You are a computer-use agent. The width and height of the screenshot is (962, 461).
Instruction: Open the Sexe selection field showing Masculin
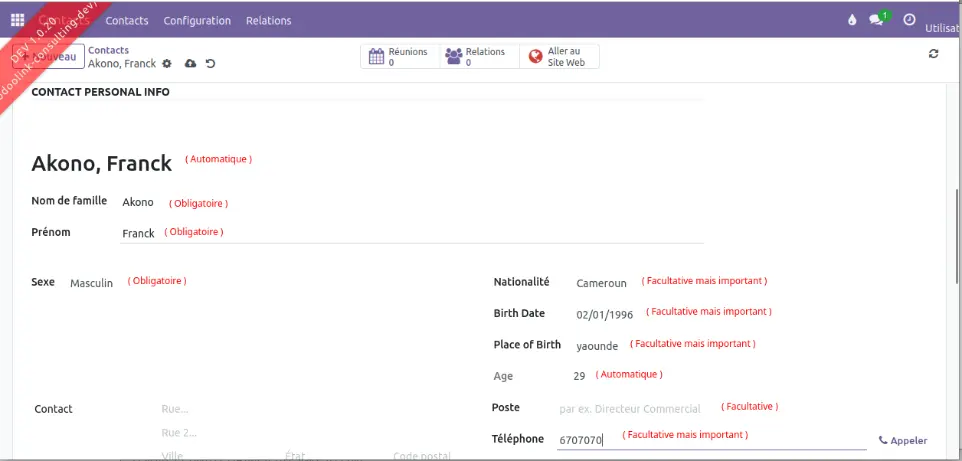click(92, 284)
